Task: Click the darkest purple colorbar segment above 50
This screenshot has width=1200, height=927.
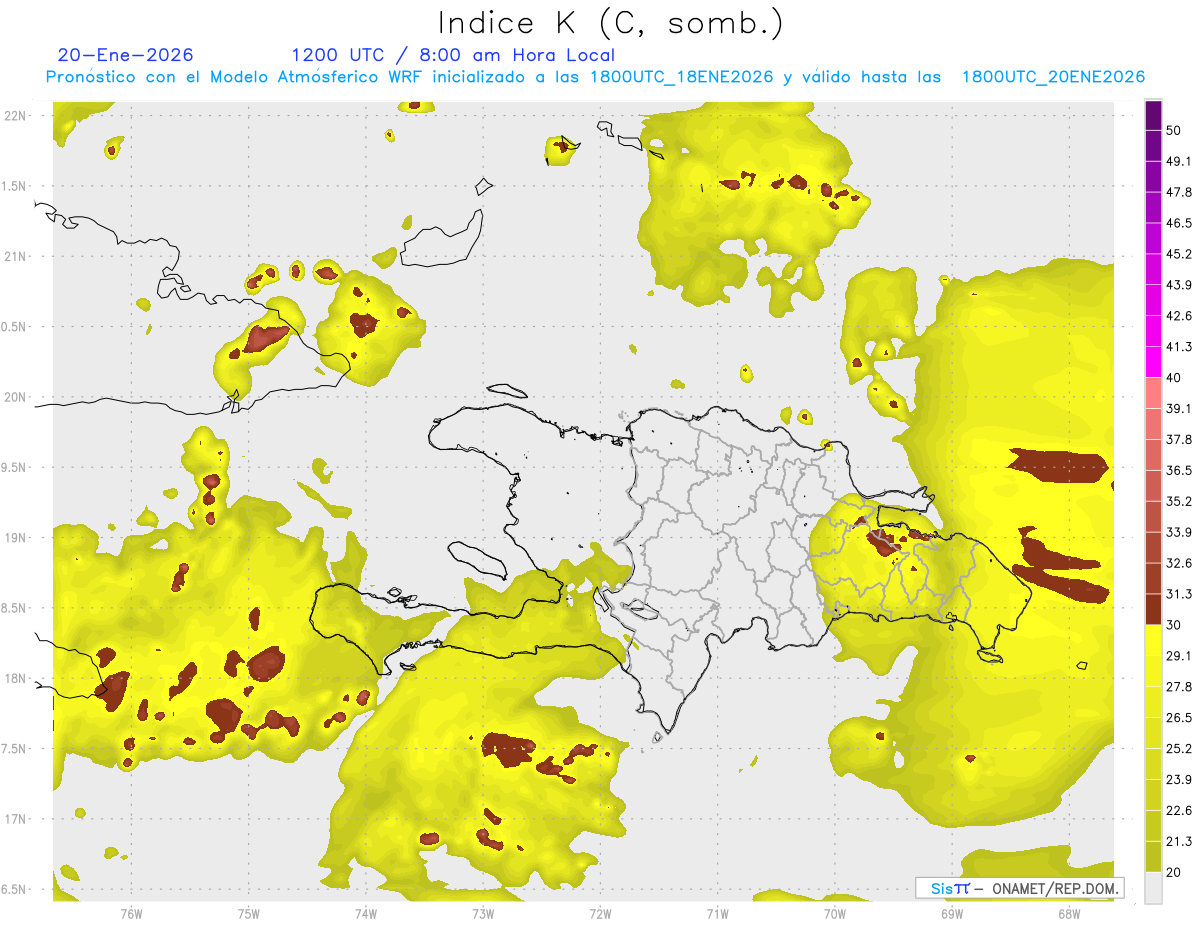Action: (x=1154, y=115)
